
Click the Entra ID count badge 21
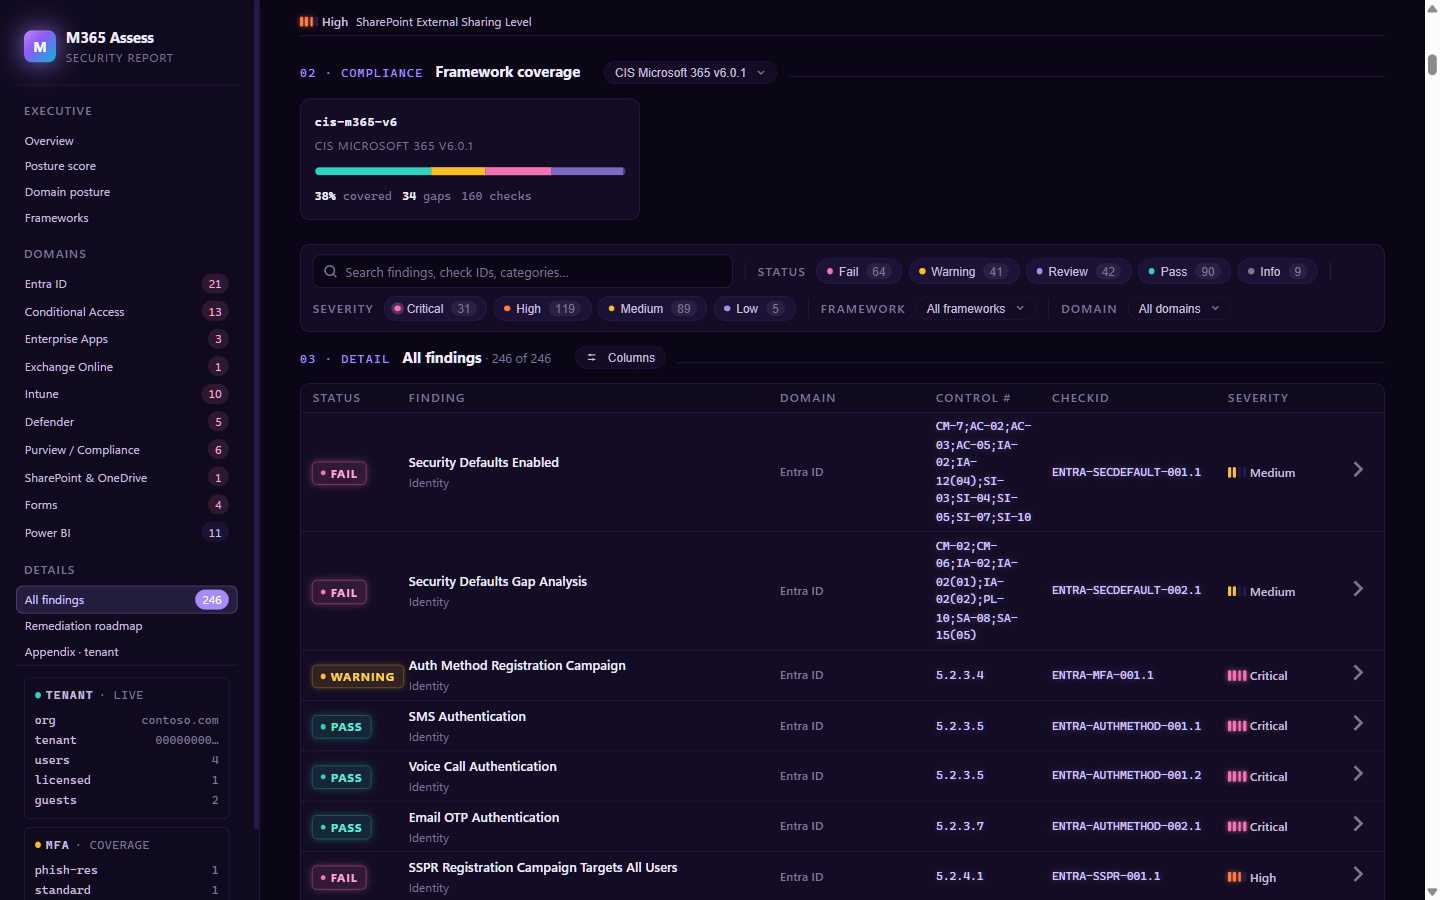pyautogui.click(x=215, y=284)
